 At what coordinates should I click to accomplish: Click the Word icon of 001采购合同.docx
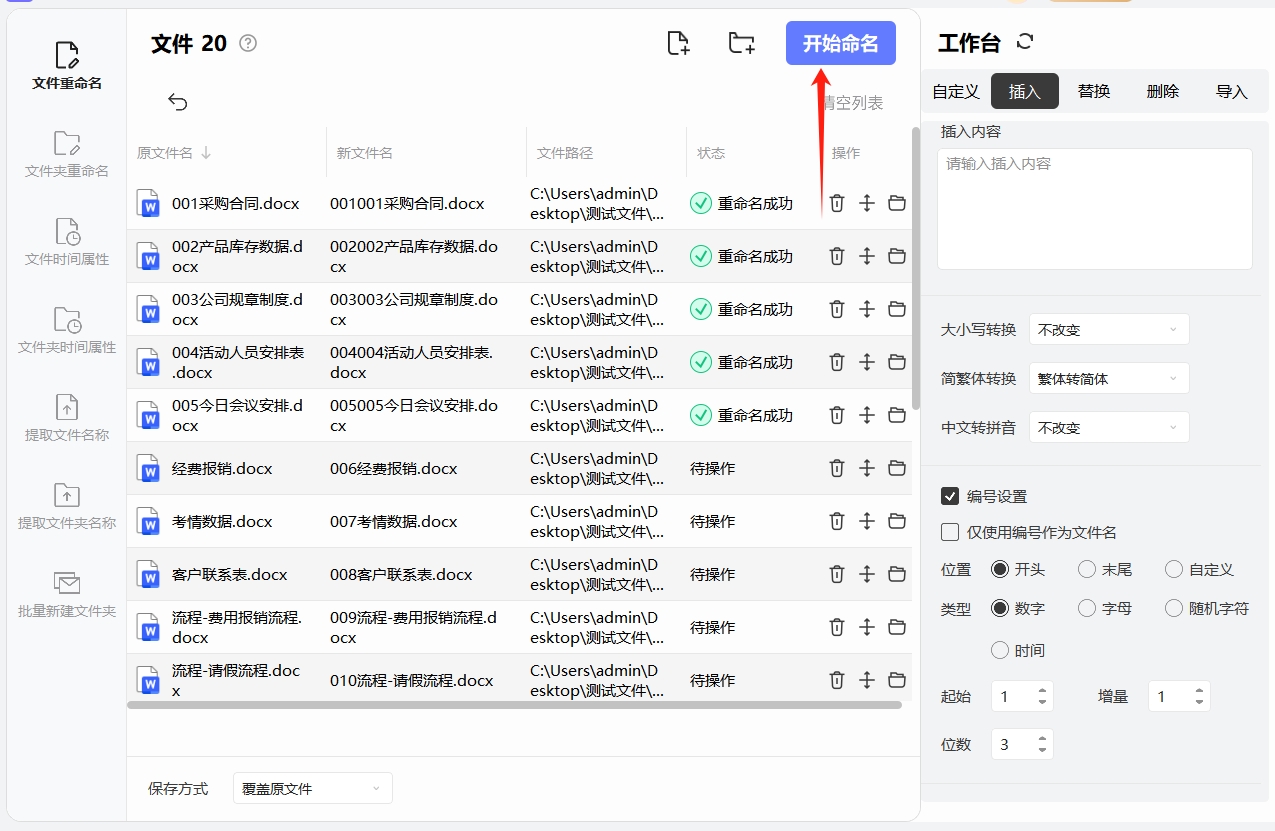(x=148, y=203)
